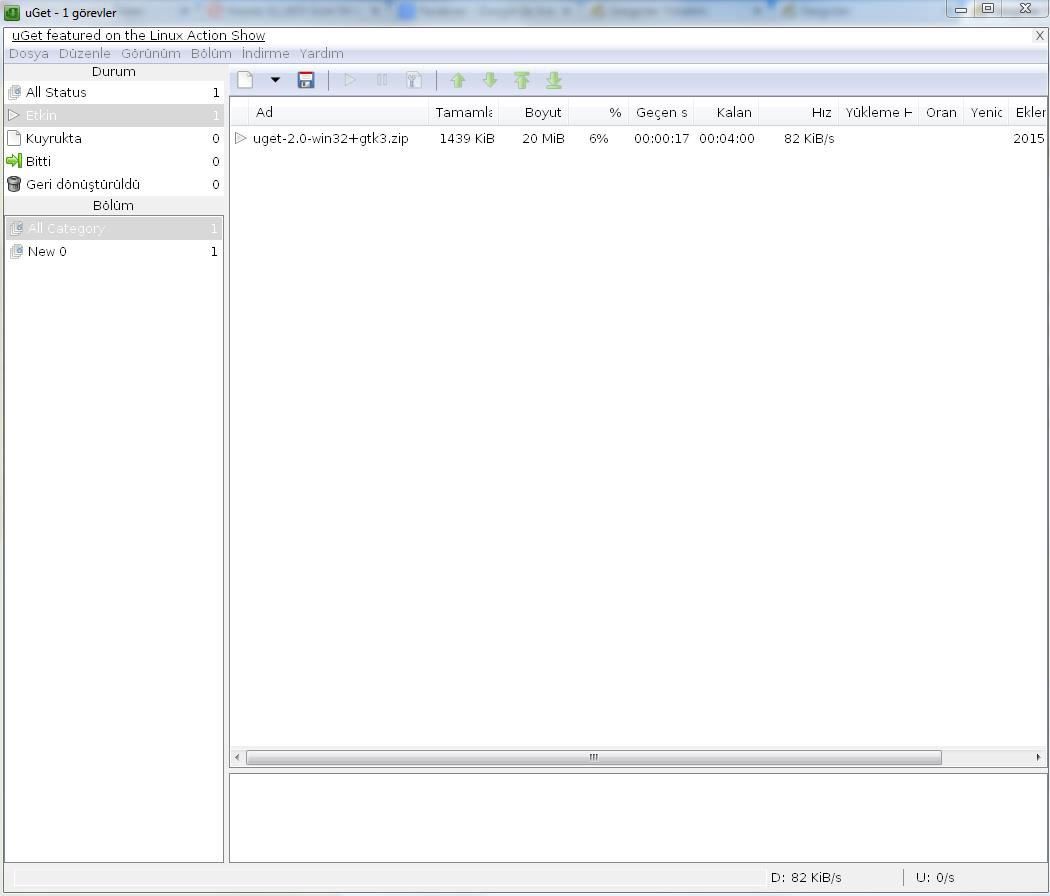The image size is (1050, 896).
Task: Click the 82 KiB/s speed cell
Action: click(x=809, y=139)
